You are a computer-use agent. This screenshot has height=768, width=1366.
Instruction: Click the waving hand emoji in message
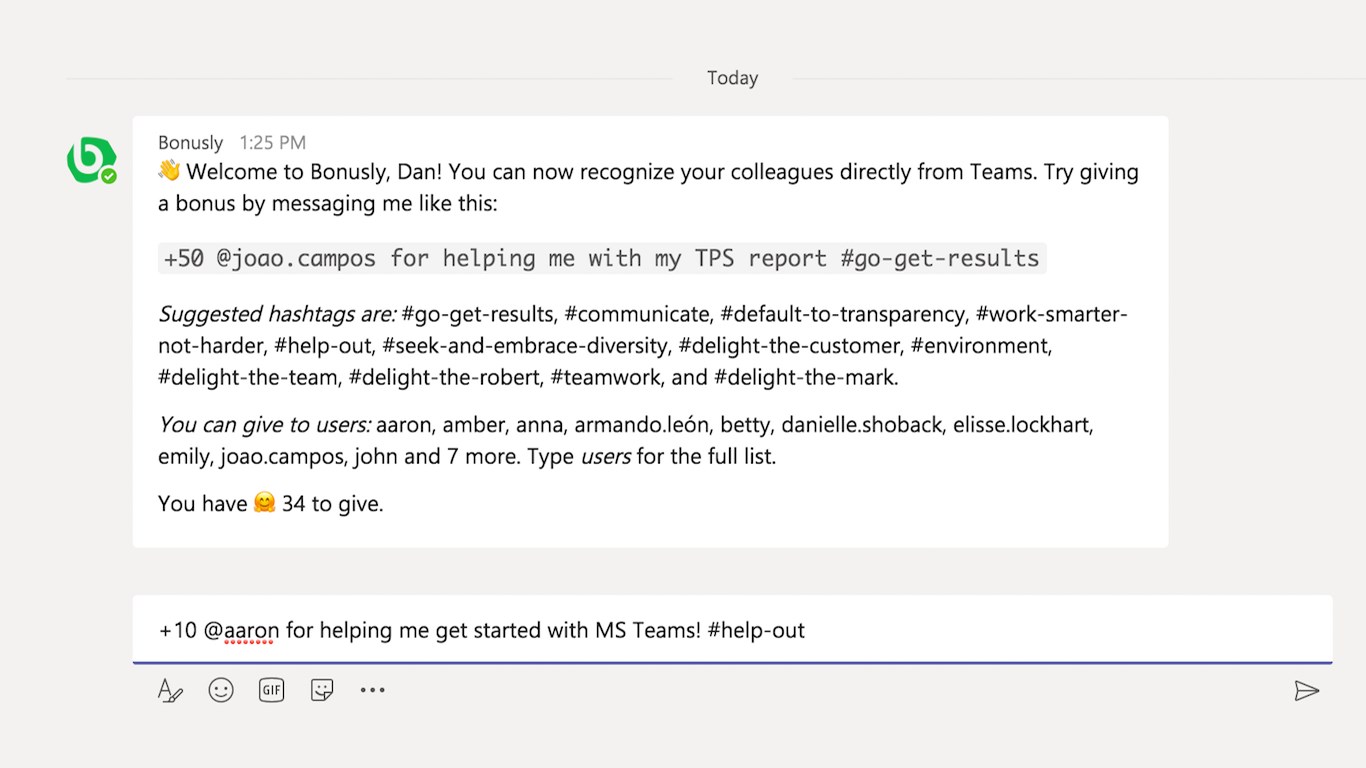pyautogui.click(x=169, y=171)
